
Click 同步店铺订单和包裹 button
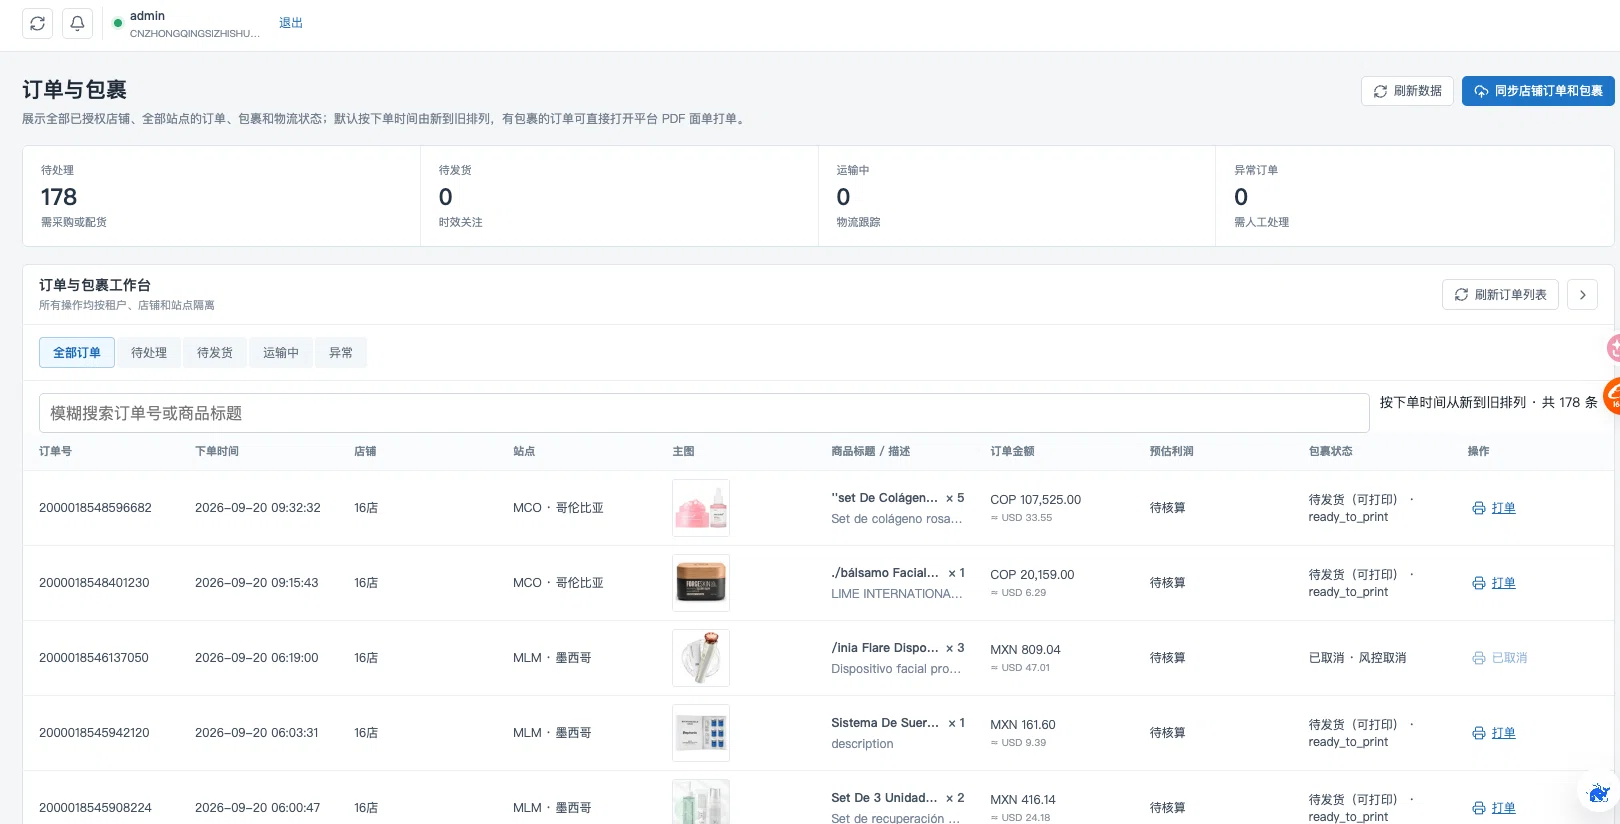click(1538, 91)
